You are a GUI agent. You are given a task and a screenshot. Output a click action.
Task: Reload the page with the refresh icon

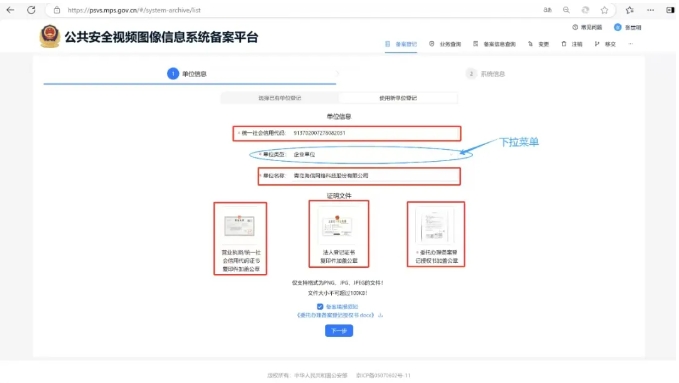(x=31, y=10)
